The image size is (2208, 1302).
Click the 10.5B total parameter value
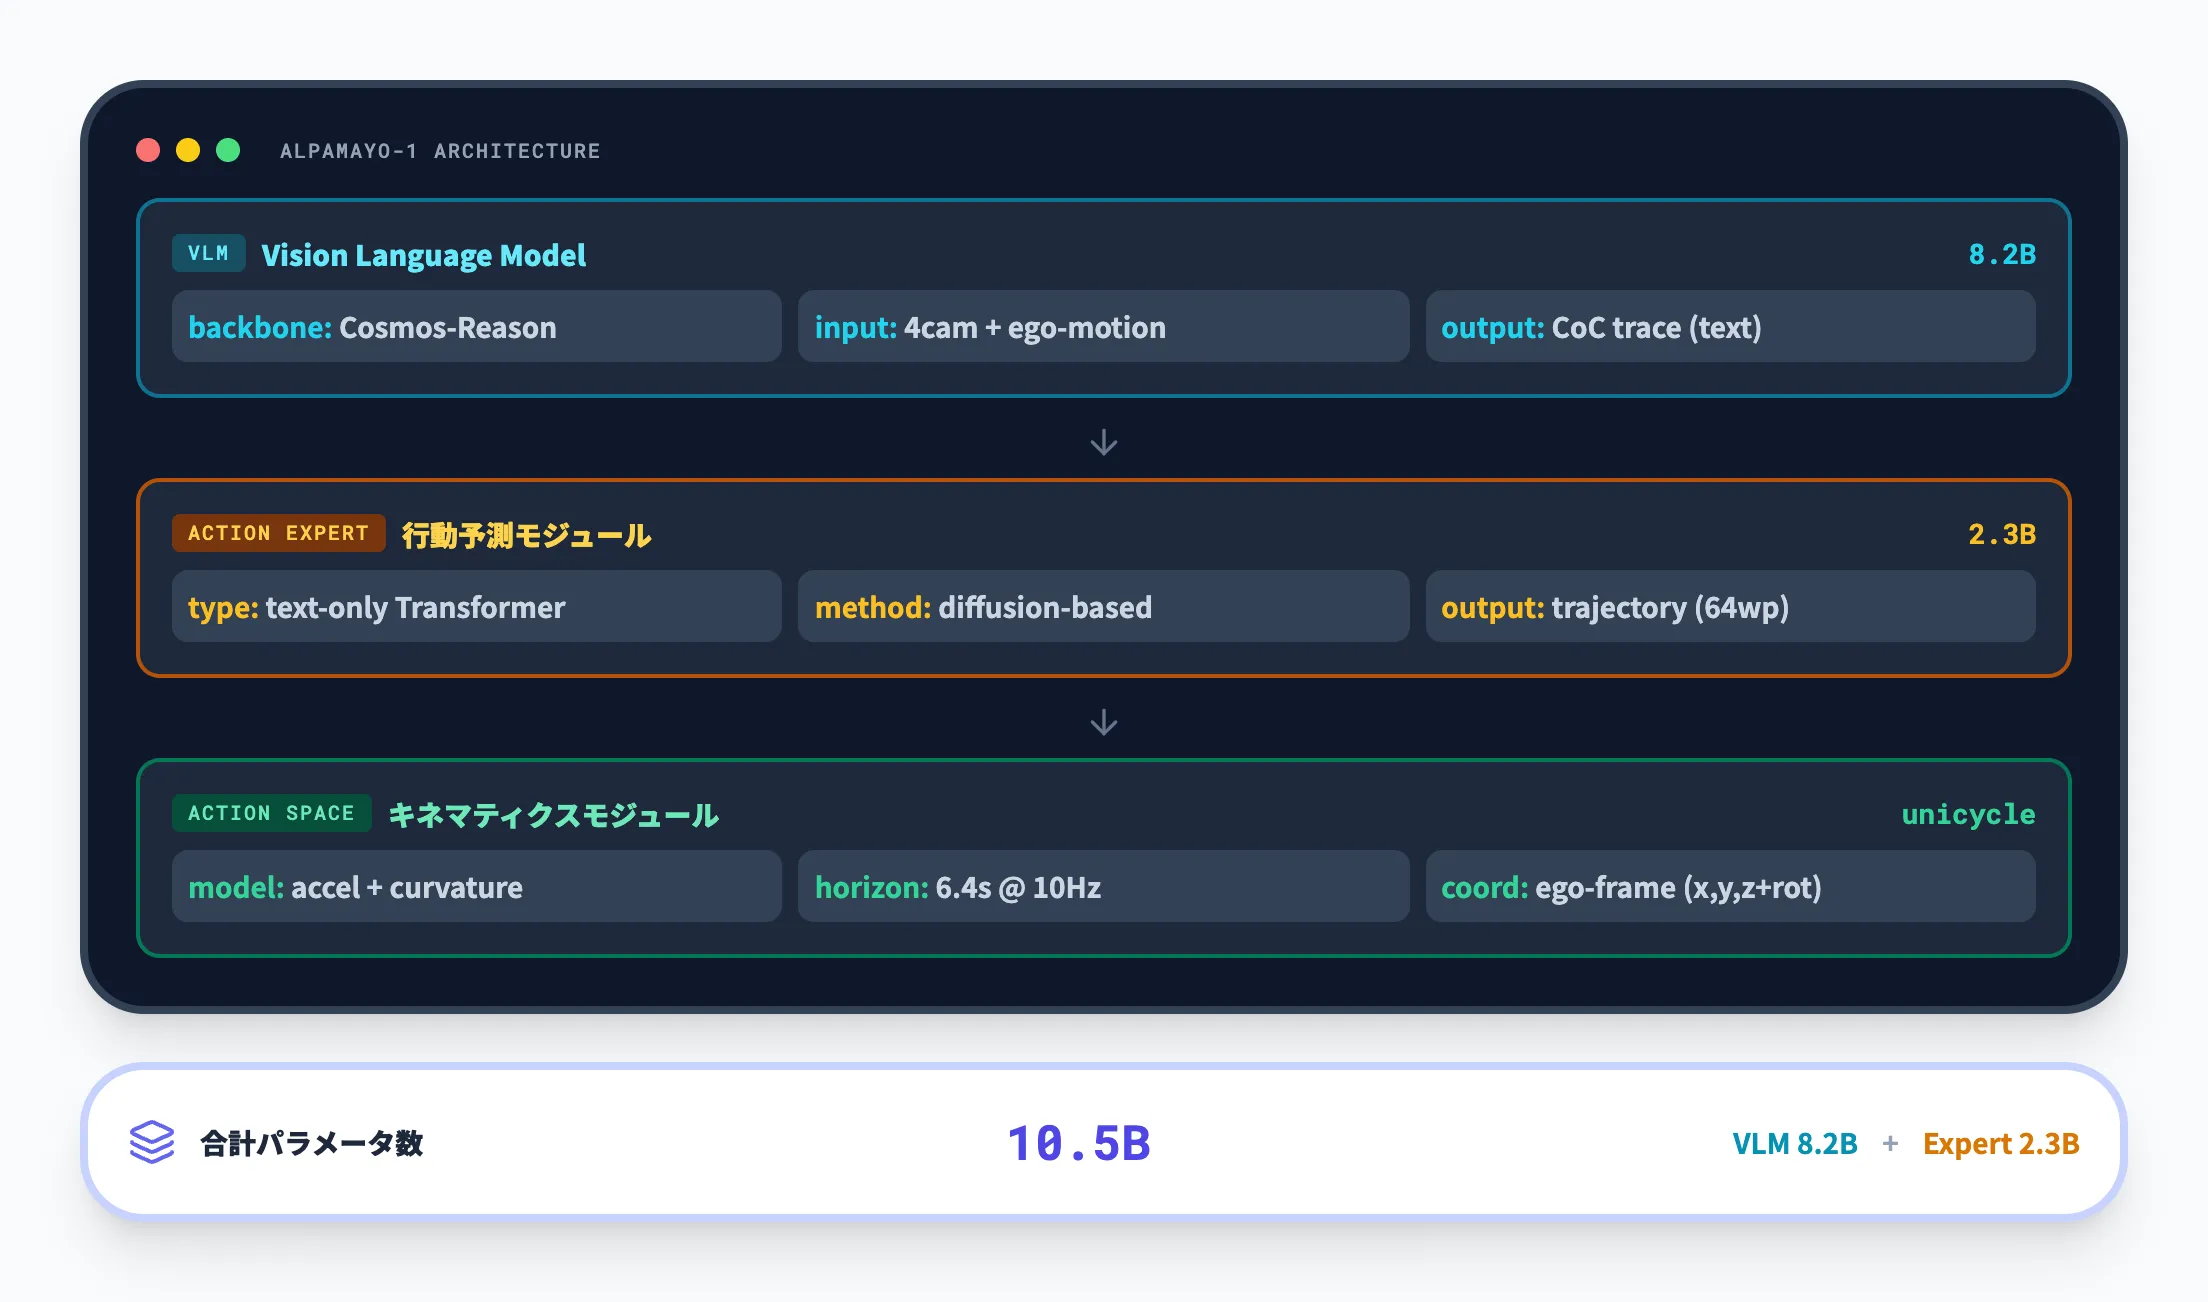pyautogui.click(x=1079, y=1143)
